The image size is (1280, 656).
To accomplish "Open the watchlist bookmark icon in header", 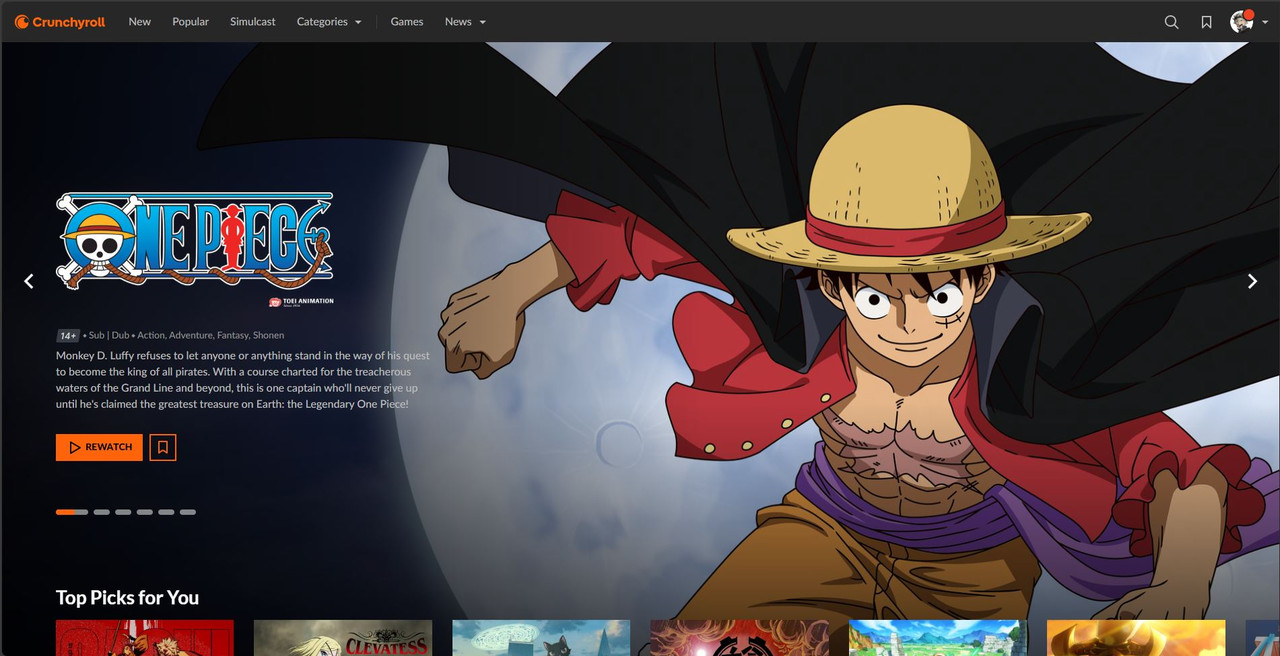I will pyautogui.click(x=1207, y=21).
